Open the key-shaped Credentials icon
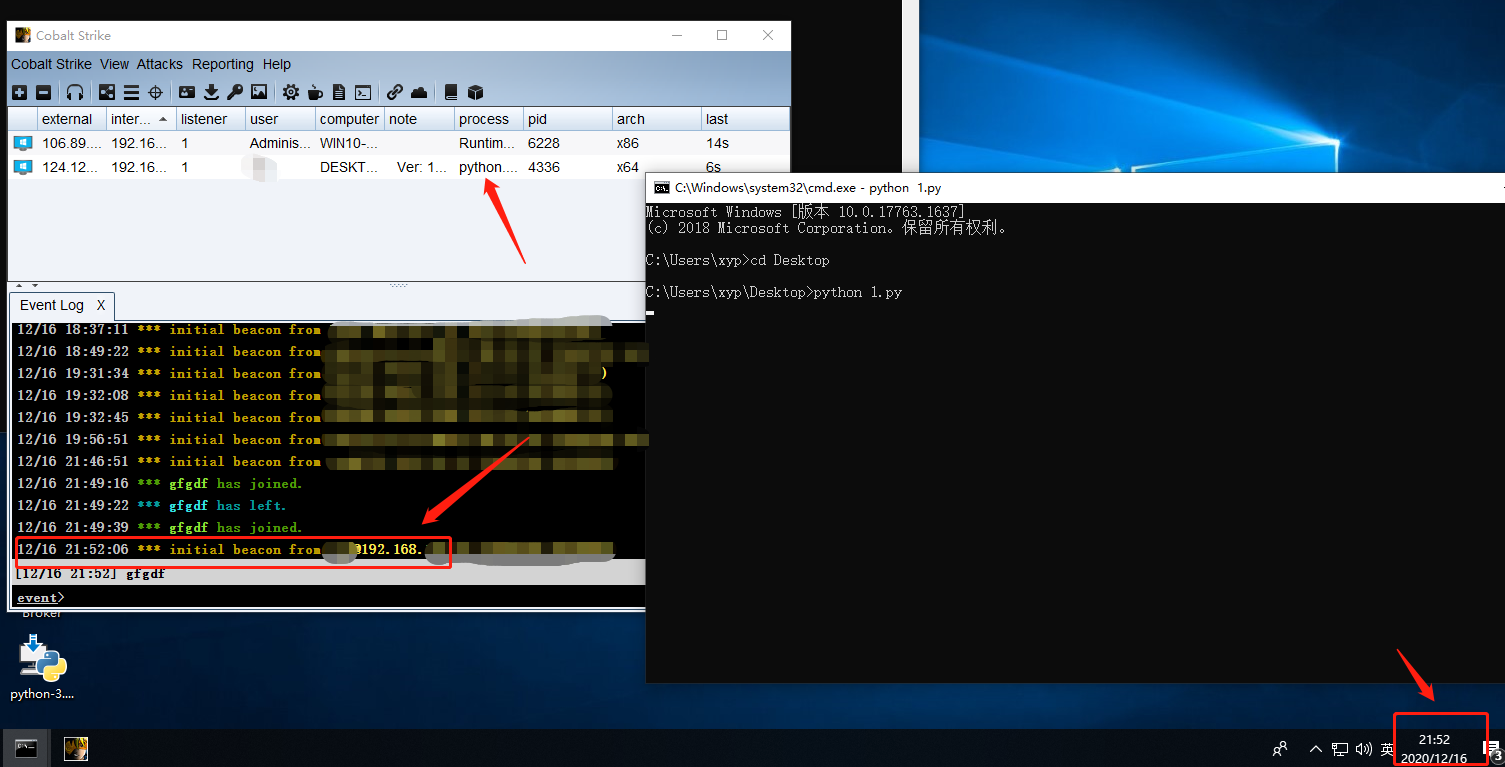This screenshot has width=1505, height=767. (235, 92)
